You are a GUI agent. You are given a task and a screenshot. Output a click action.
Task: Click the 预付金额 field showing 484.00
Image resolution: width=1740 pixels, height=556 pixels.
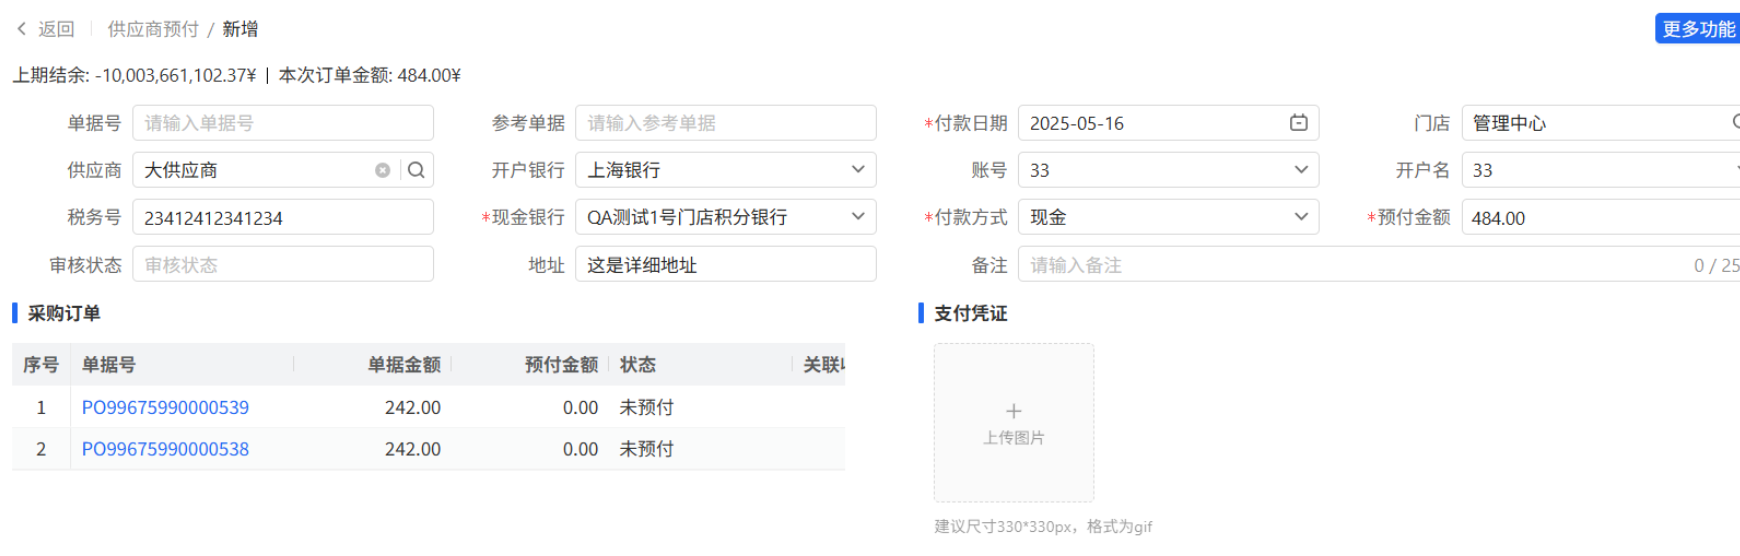click(1600, 217)
